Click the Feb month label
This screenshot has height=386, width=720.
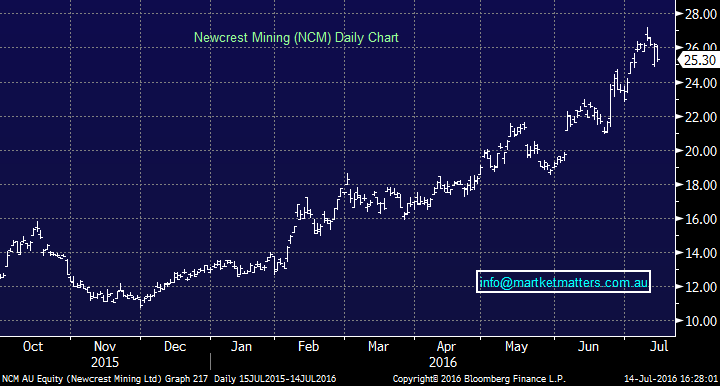pos(308,346)
